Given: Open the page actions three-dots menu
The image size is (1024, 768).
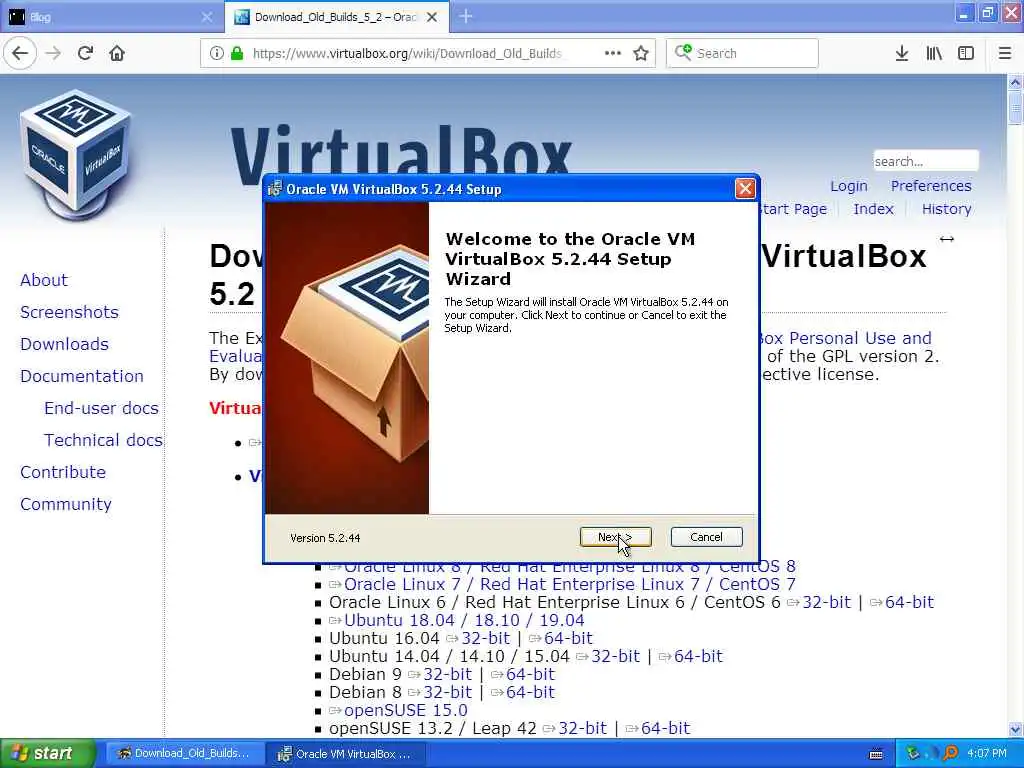Looking at the screenshot, I should (613, 53).
